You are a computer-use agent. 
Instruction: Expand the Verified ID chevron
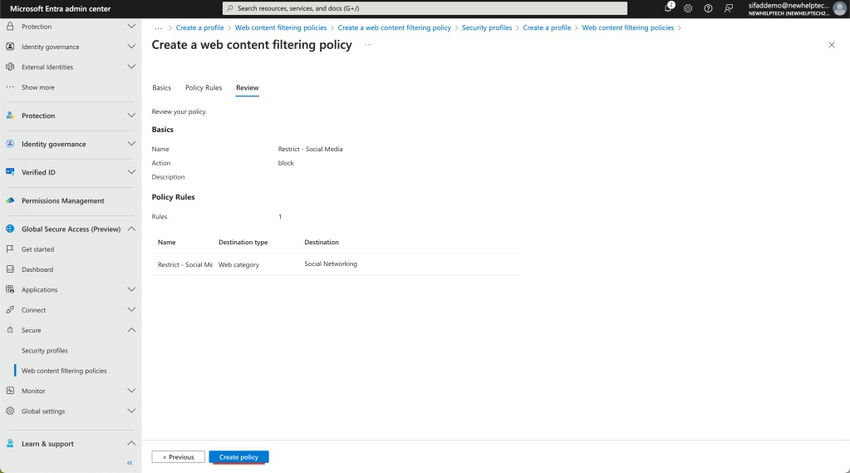(131, 172)
